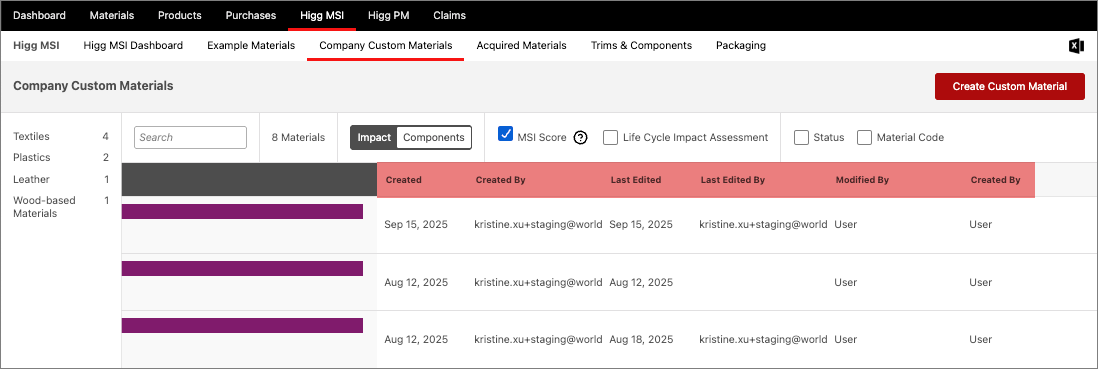Go to Materials in top navigation
Viewport: 1098px width, 369px height.
click(112, 15)
